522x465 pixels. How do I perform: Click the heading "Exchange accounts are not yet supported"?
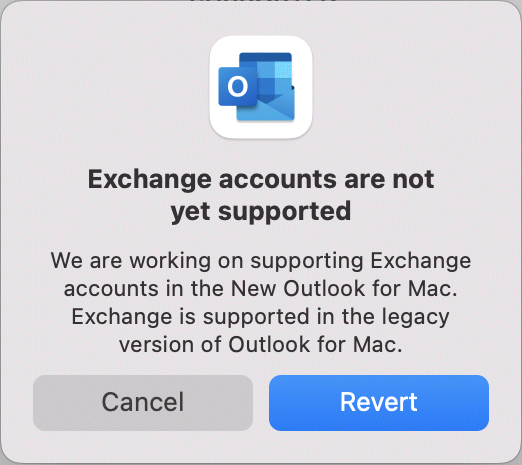(x=261, y=195)
